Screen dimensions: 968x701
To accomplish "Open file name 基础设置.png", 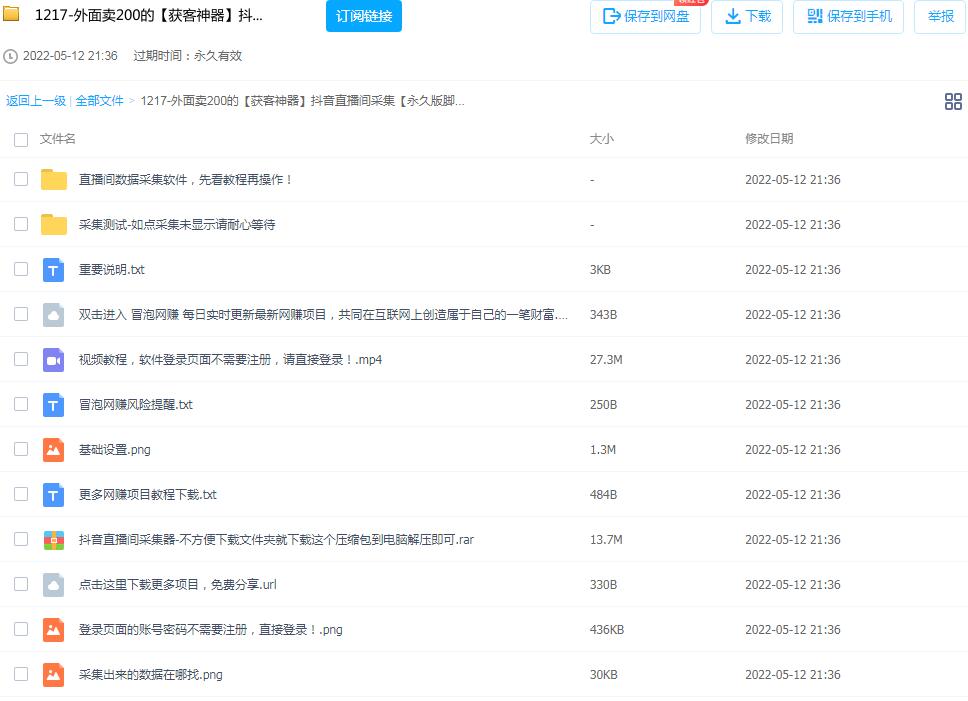I will [114, 450].
